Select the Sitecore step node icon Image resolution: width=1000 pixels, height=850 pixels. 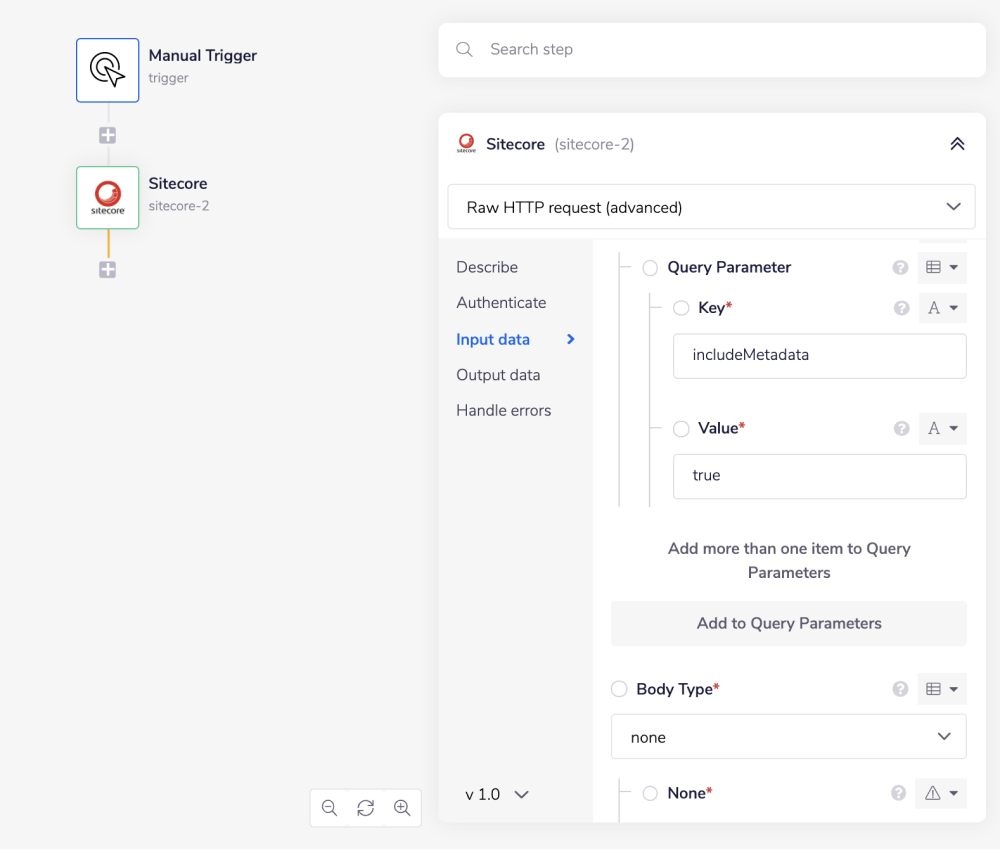coord(108,198)
